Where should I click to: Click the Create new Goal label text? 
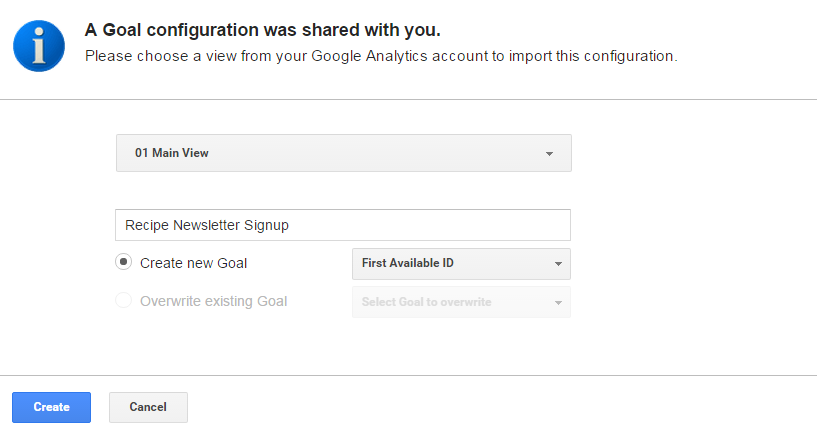[x=193, y=263]
